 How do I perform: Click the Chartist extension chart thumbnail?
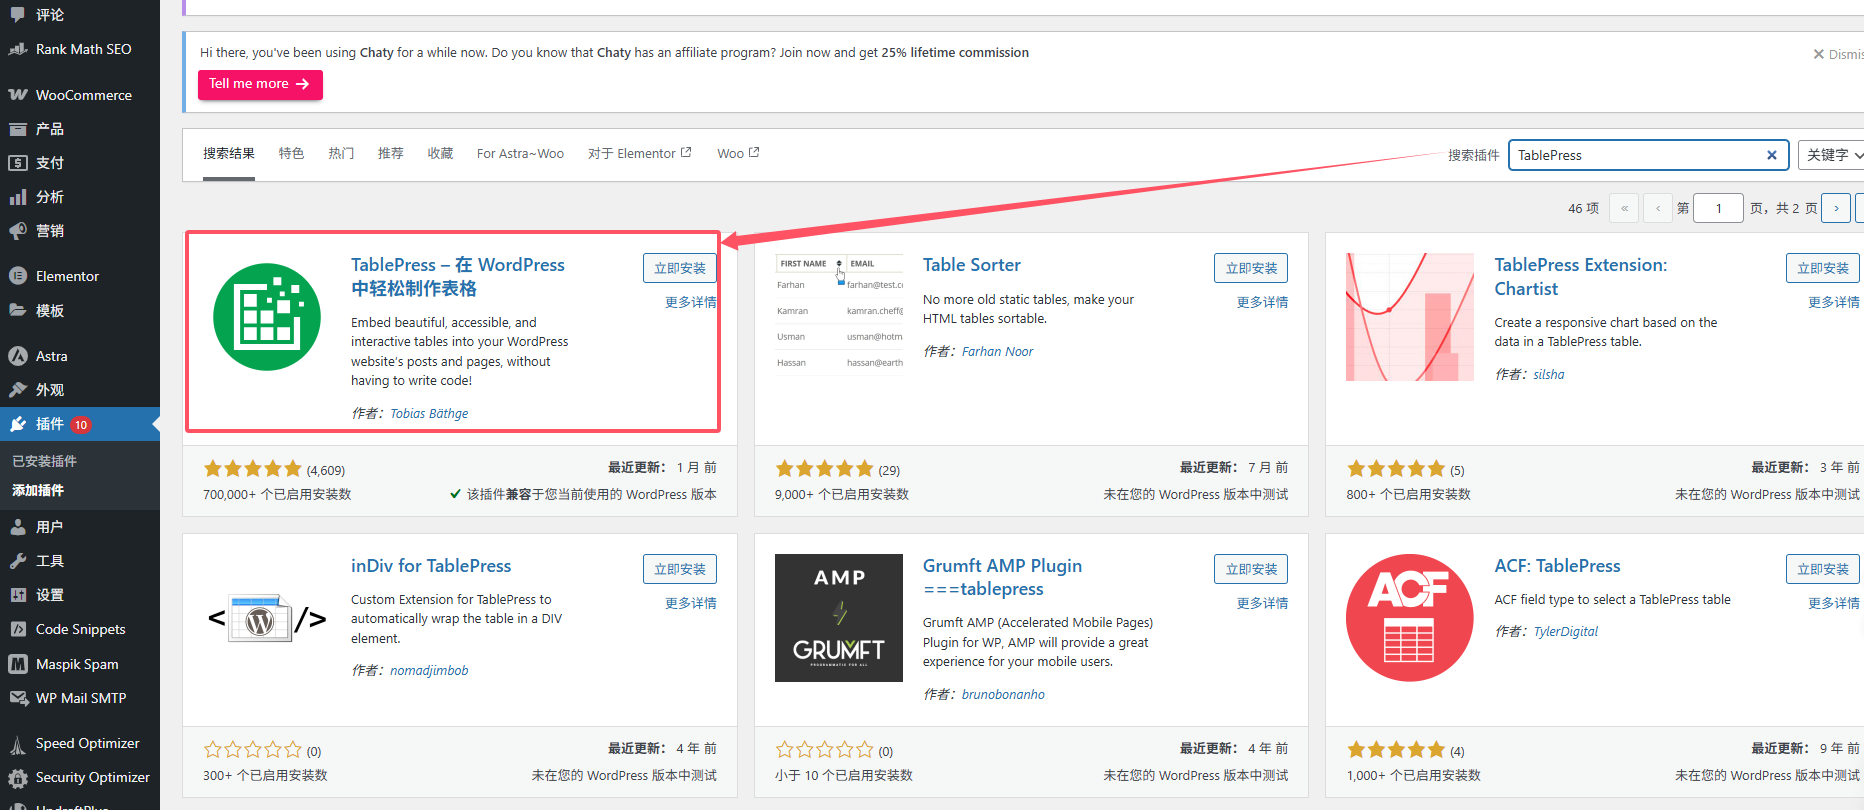(x=1409, y=317)
